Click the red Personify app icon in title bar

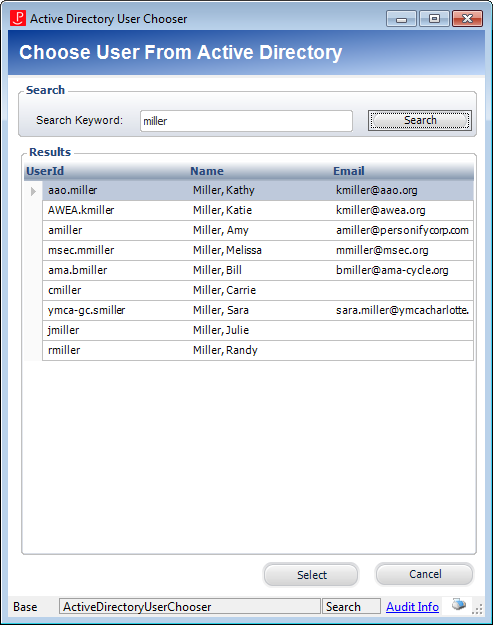pos(18,18)
